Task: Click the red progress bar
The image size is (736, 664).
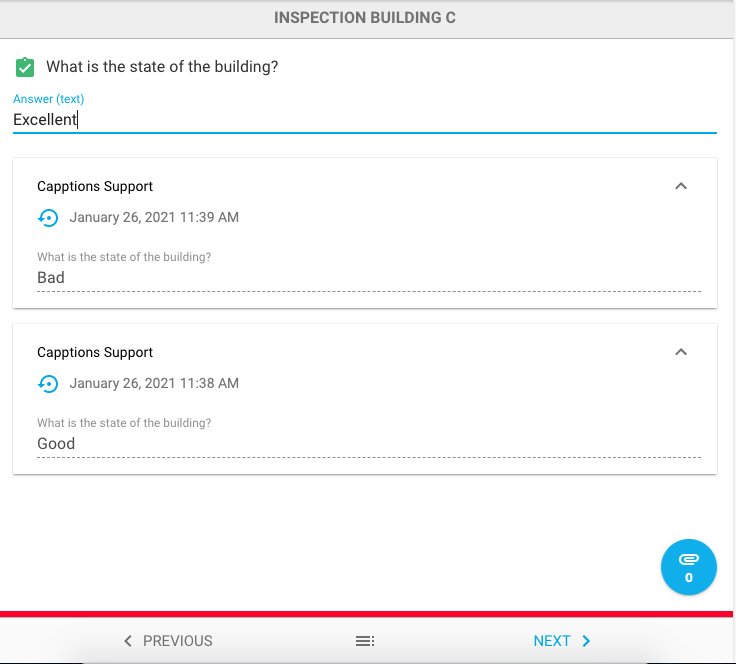Action: coord(366,614)
